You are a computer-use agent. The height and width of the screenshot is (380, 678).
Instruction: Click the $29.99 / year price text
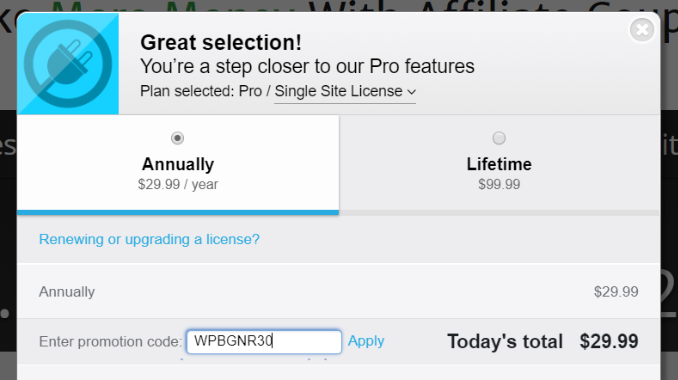pos(178,185)
